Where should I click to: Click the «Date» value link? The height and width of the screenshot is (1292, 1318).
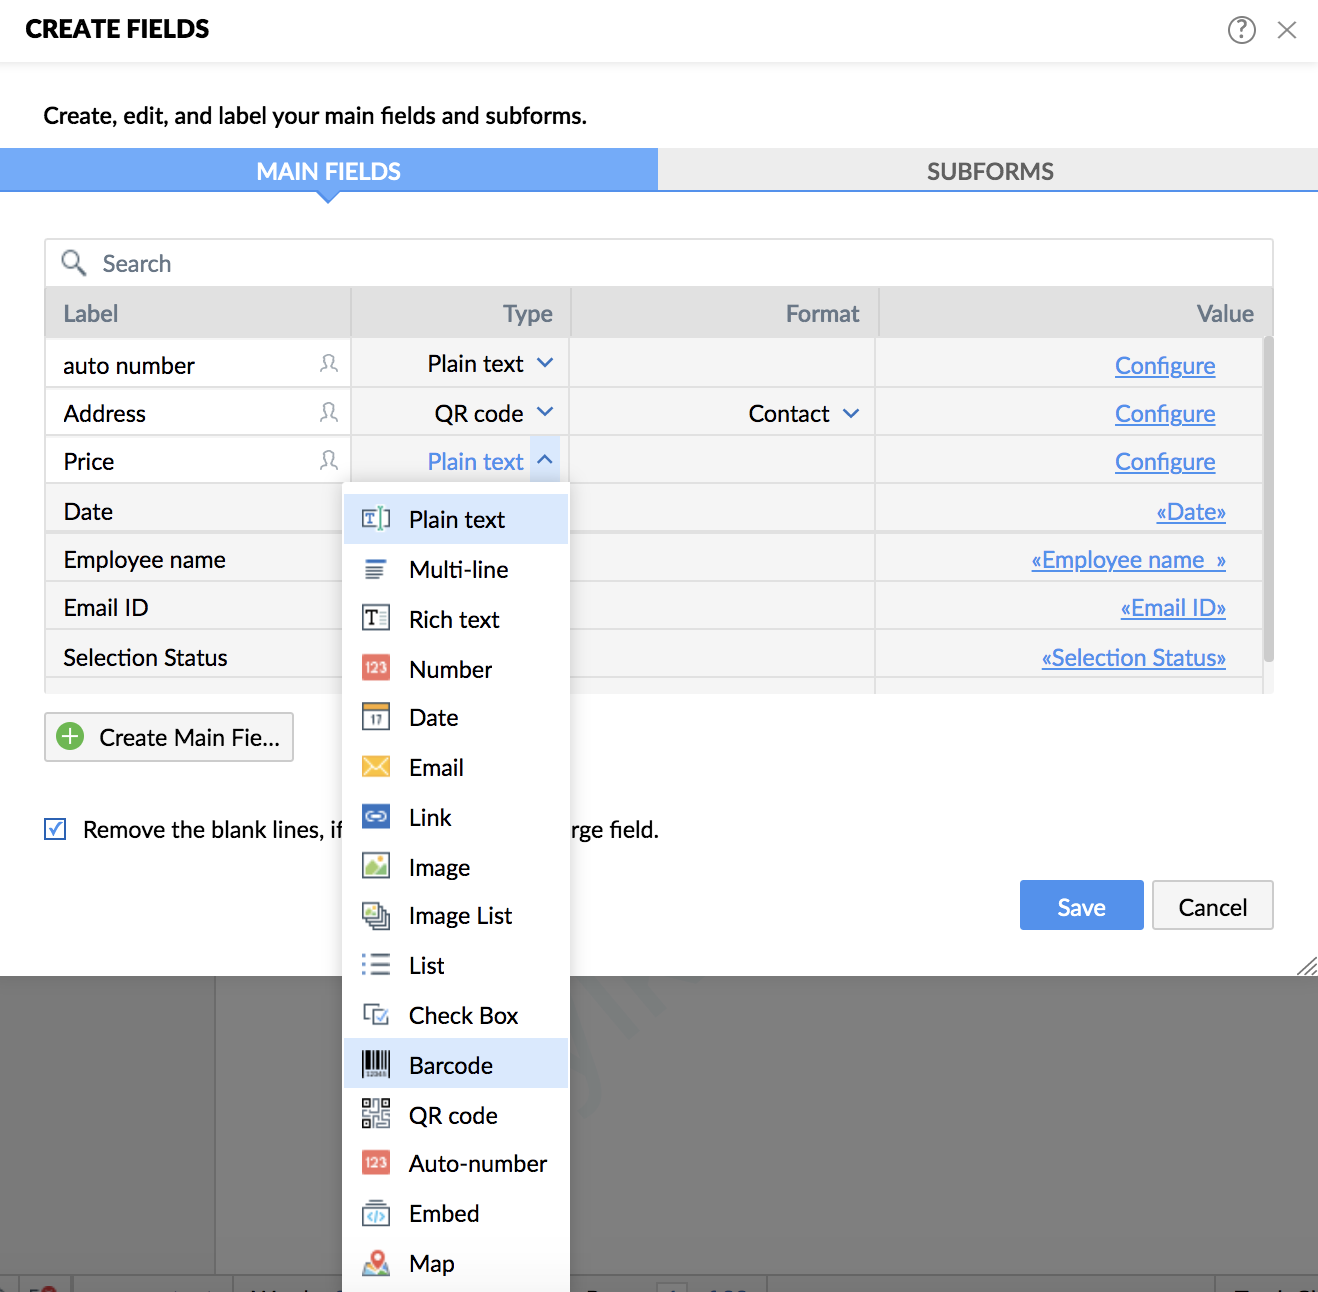tap(1191, 512)
